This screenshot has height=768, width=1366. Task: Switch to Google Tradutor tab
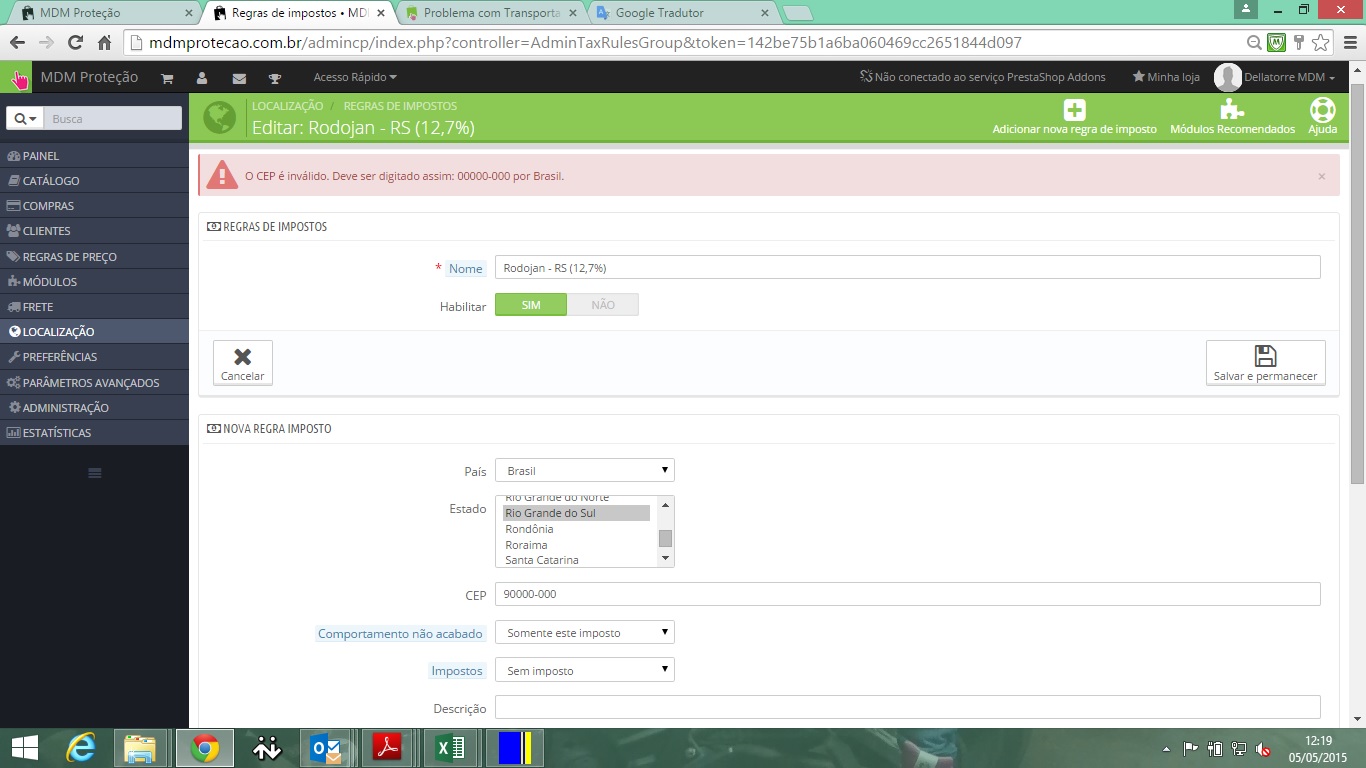tap(682, 13)
